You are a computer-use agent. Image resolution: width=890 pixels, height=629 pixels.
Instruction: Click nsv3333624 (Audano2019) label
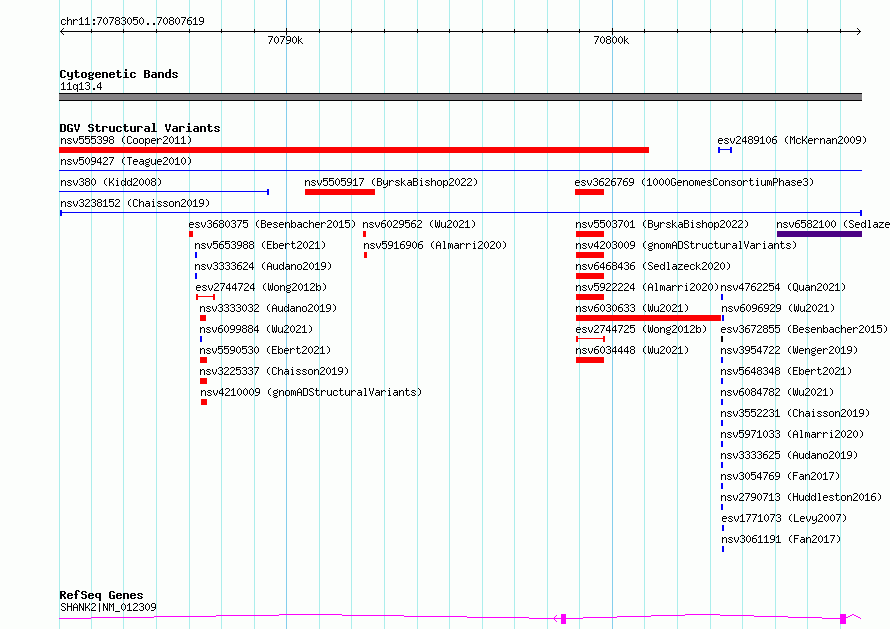263,266
